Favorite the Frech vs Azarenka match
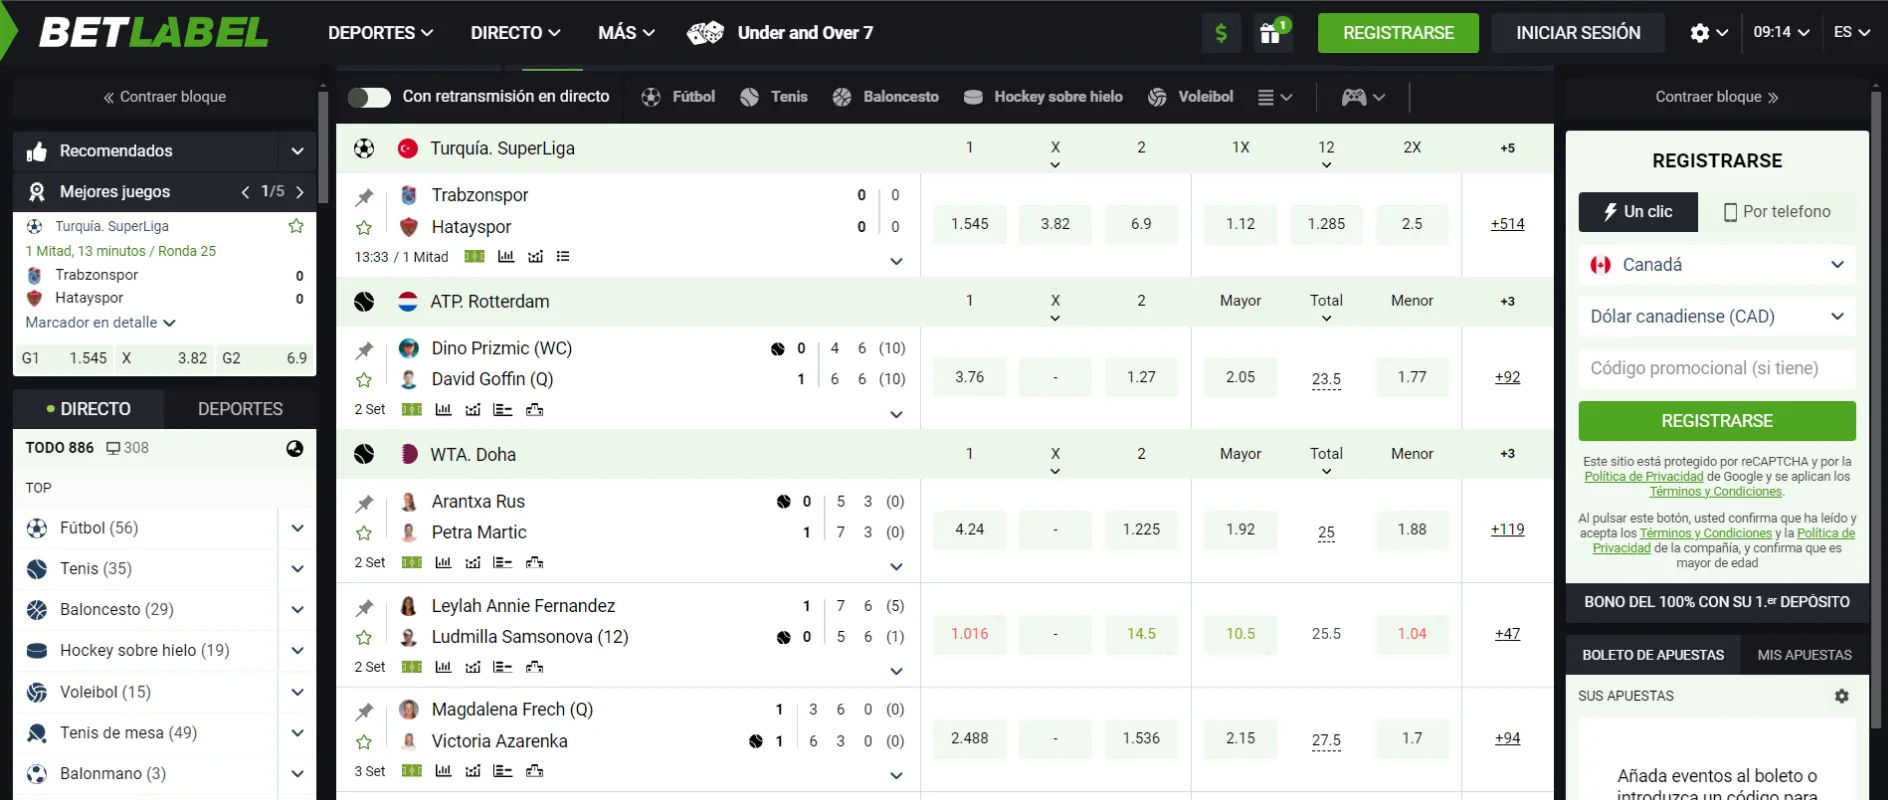Screen dimensions: 1888x800 (364, 742)
